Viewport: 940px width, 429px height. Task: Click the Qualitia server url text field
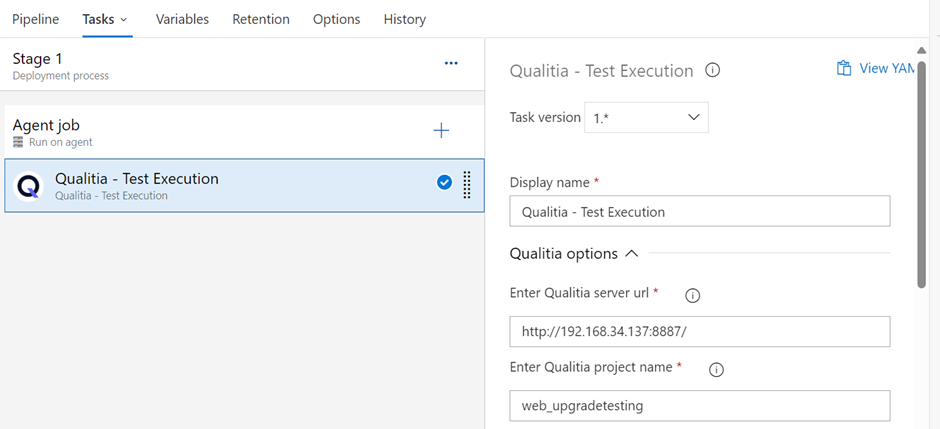pyautogui.click(x=699, y=331)
